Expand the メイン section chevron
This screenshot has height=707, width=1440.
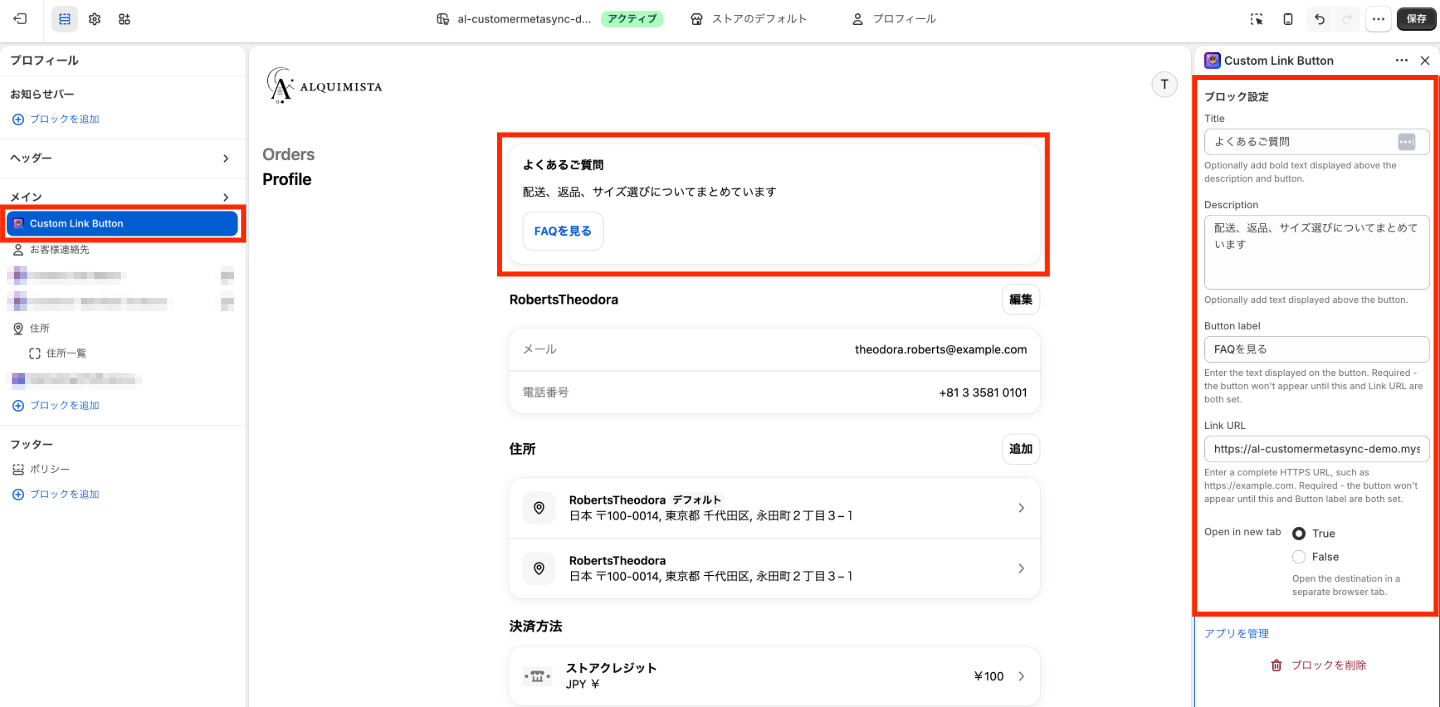coord(226,197)
